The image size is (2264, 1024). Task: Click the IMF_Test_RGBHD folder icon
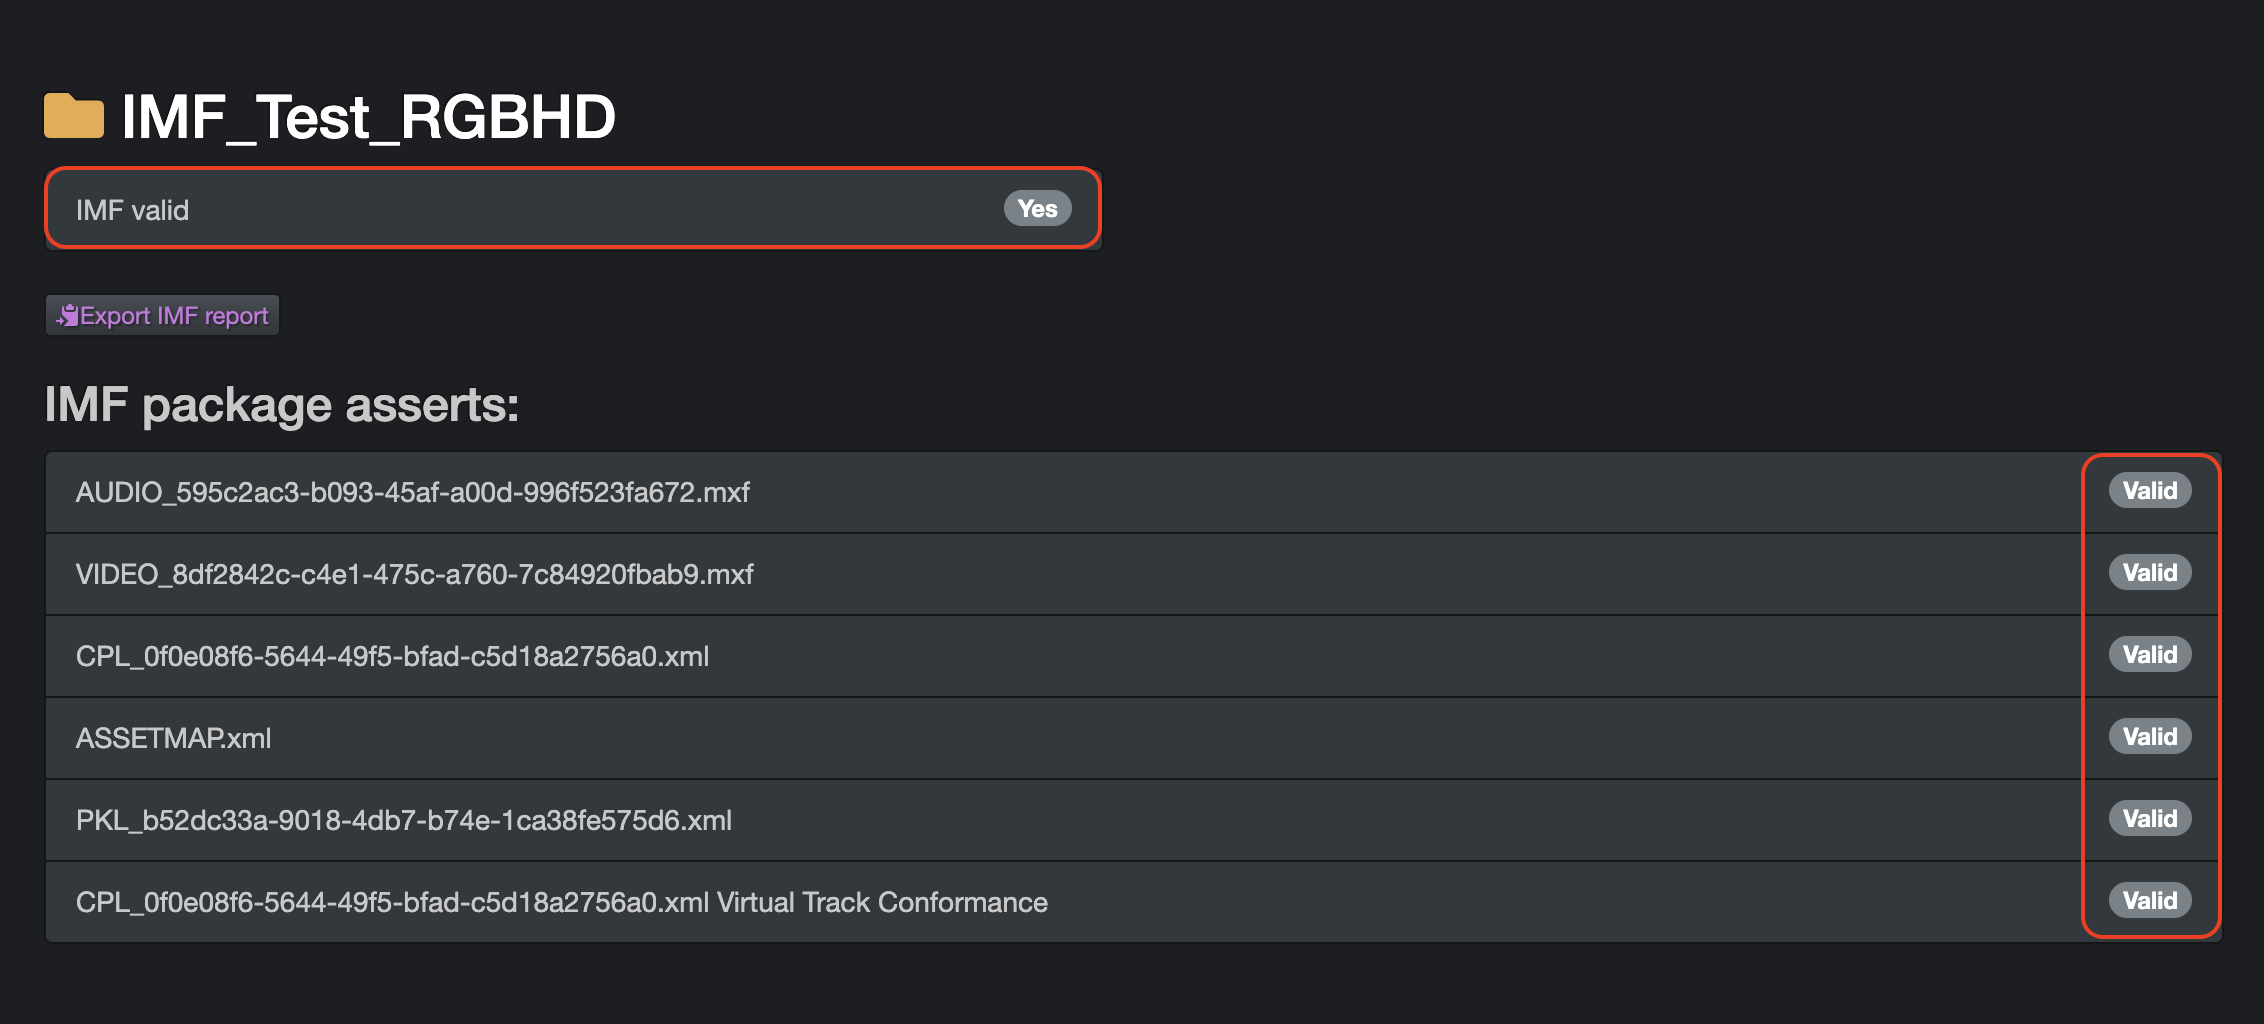[74, 116]
